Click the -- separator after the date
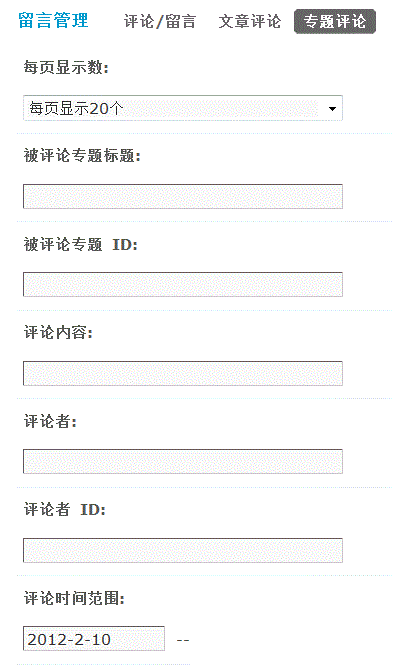 pyautogui.click(x=183, y=640)
